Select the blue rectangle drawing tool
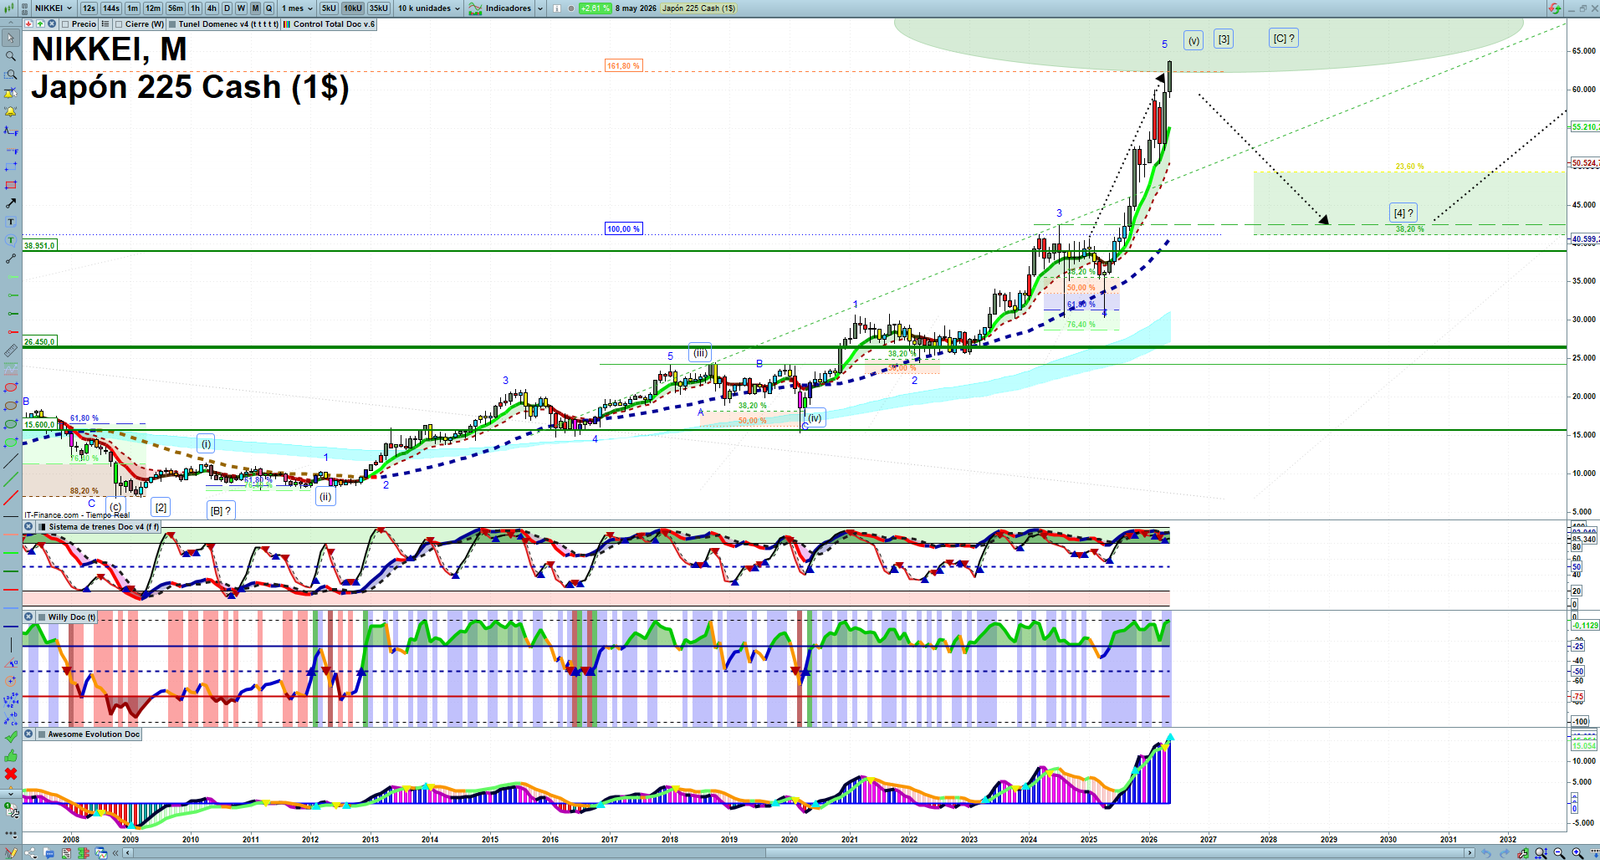 coord(11,167)
